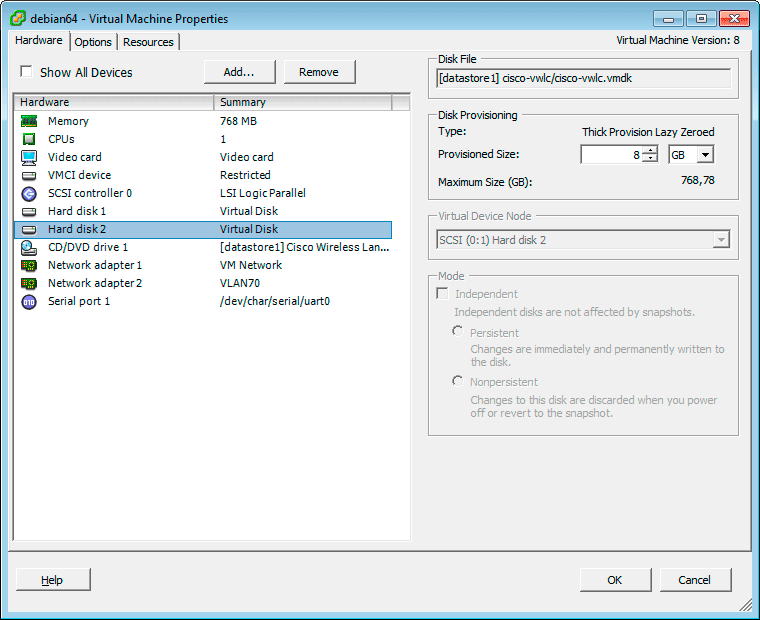The height and width of the screenshot is (620, 760).
Task: Click the LSI Logic Parallel summary
Action: point(263,193)
